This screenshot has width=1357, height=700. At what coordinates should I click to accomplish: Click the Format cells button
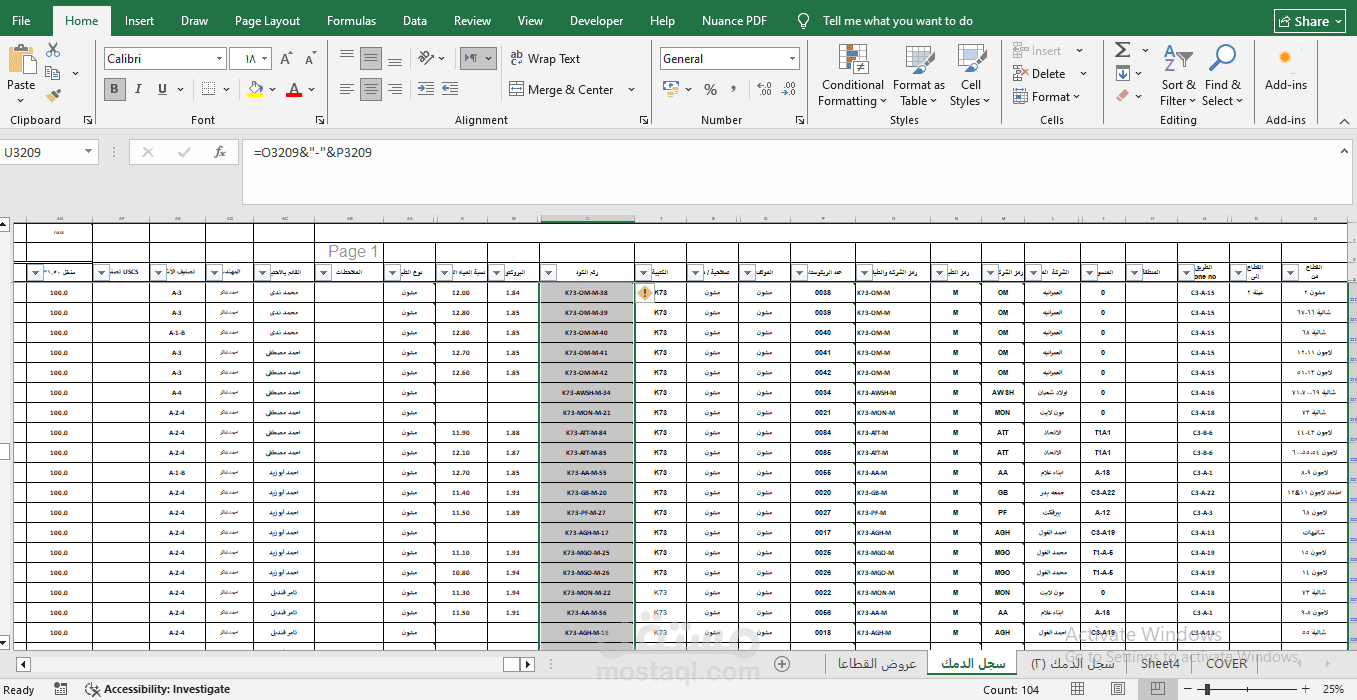1046,97
